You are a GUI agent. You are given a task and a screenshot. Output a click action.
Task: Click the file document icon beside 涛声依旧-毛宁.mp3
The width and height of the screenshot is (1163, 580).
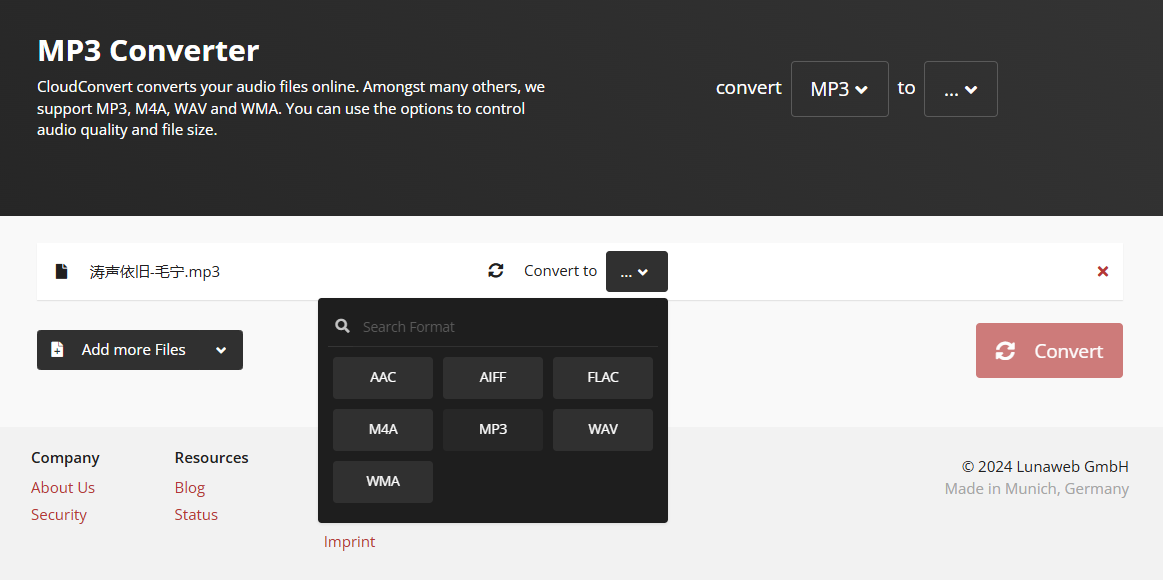click(x=62, y=271)
